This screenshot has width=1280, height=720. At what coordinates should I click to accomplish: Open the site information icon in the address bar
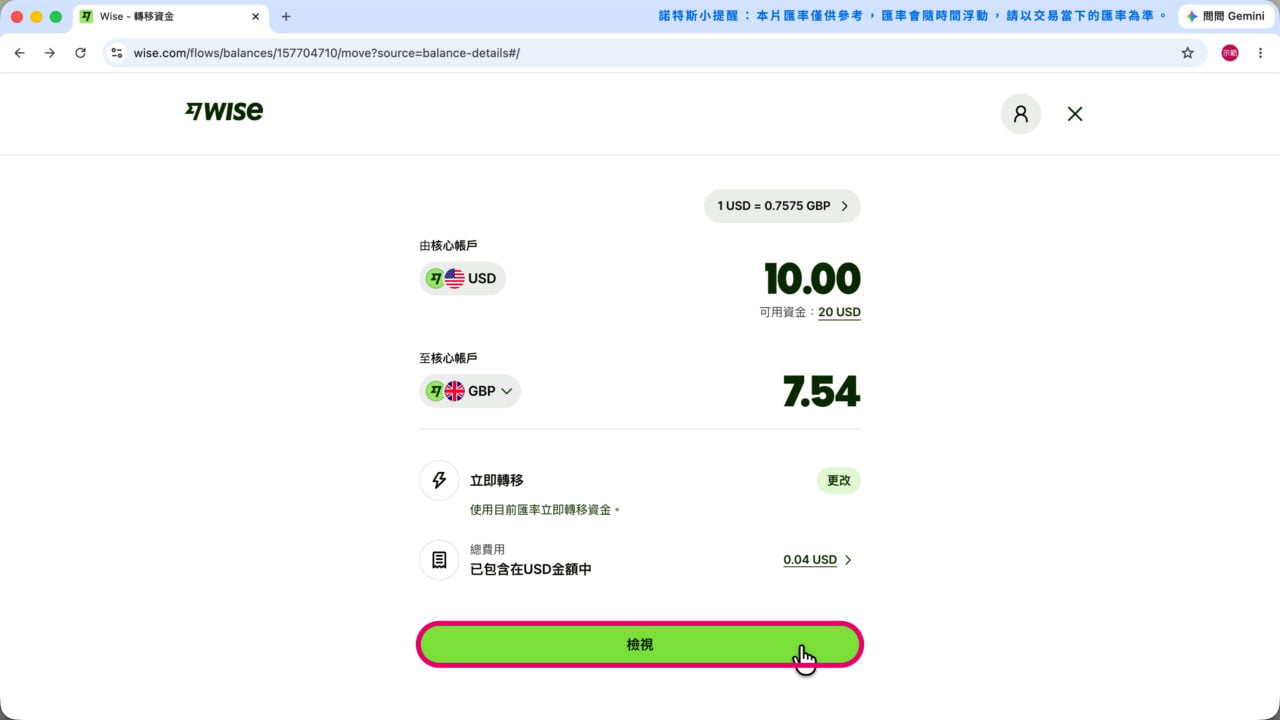click(117, 53)
